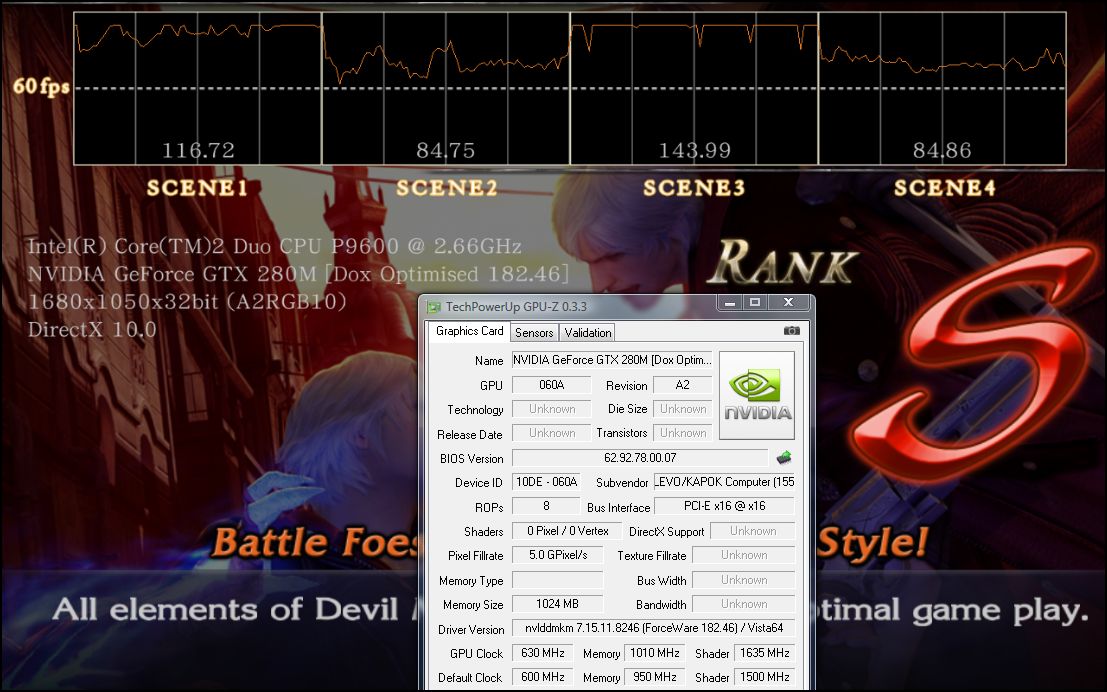1107x692 pixels.
Task: Click the NVIDIA logo in GPU-Z
Action: click(757, 395)
